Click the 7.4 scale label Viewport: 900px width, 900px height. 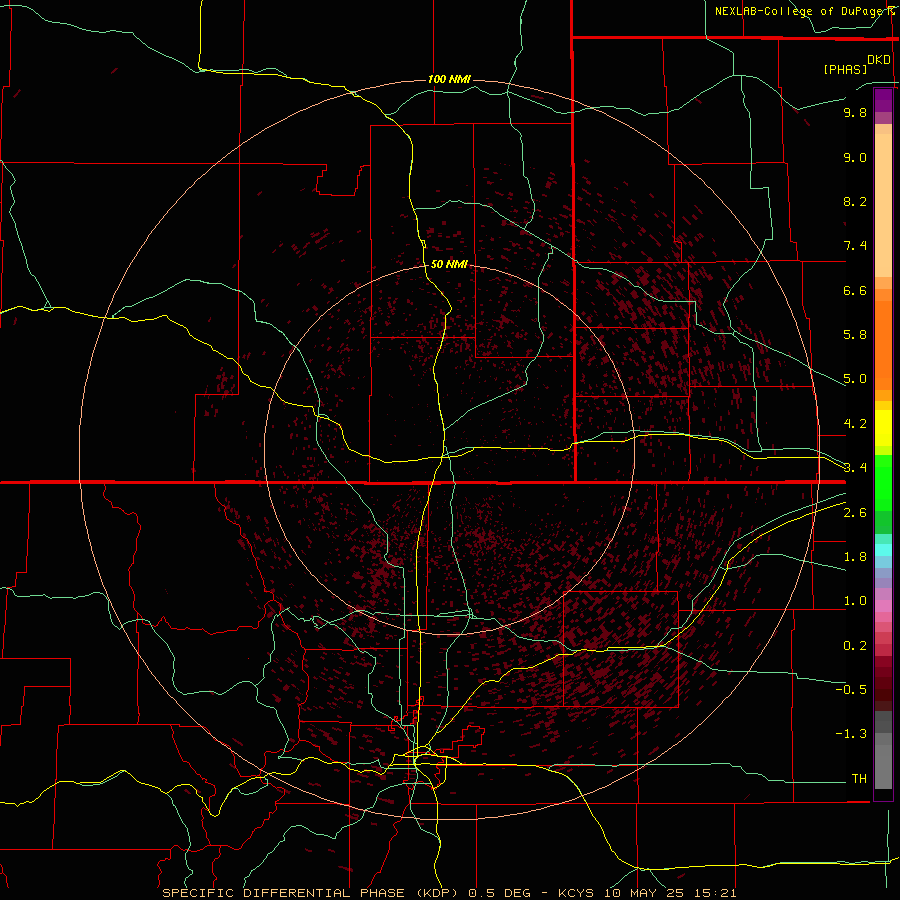coord(855,246)
